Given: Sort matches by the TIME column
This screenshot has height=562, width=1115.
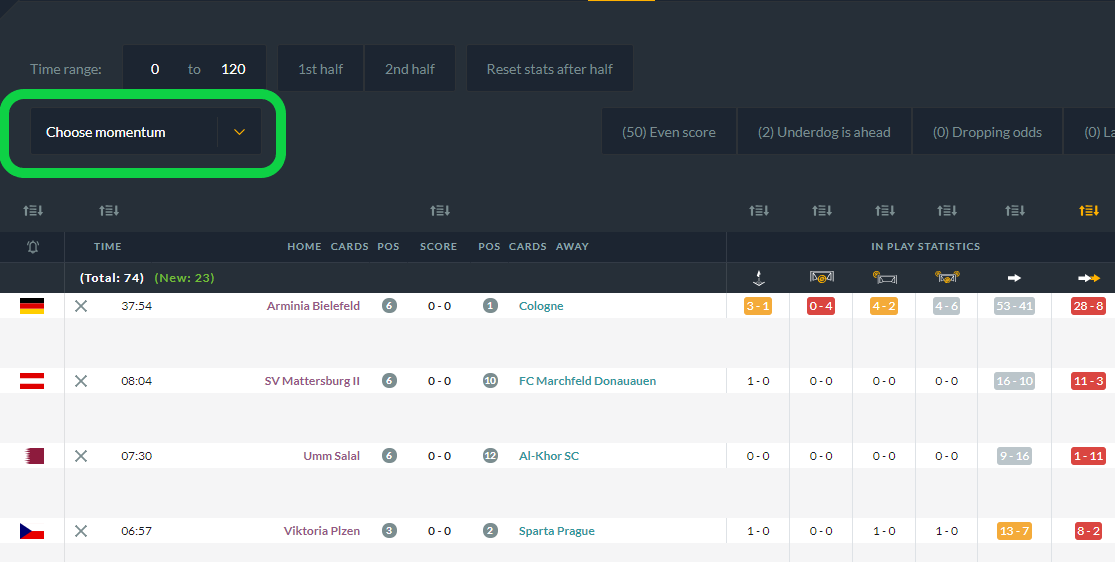Looking at the screenshot, I should (109, 211).
